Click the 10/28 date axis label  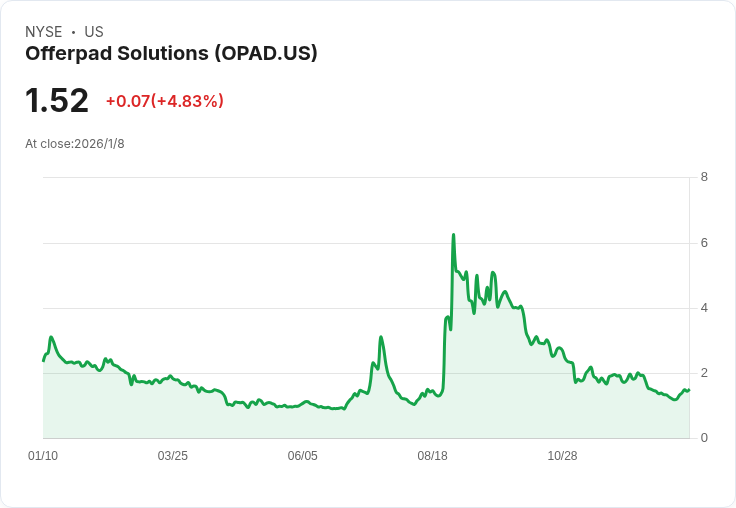[562, 455]
